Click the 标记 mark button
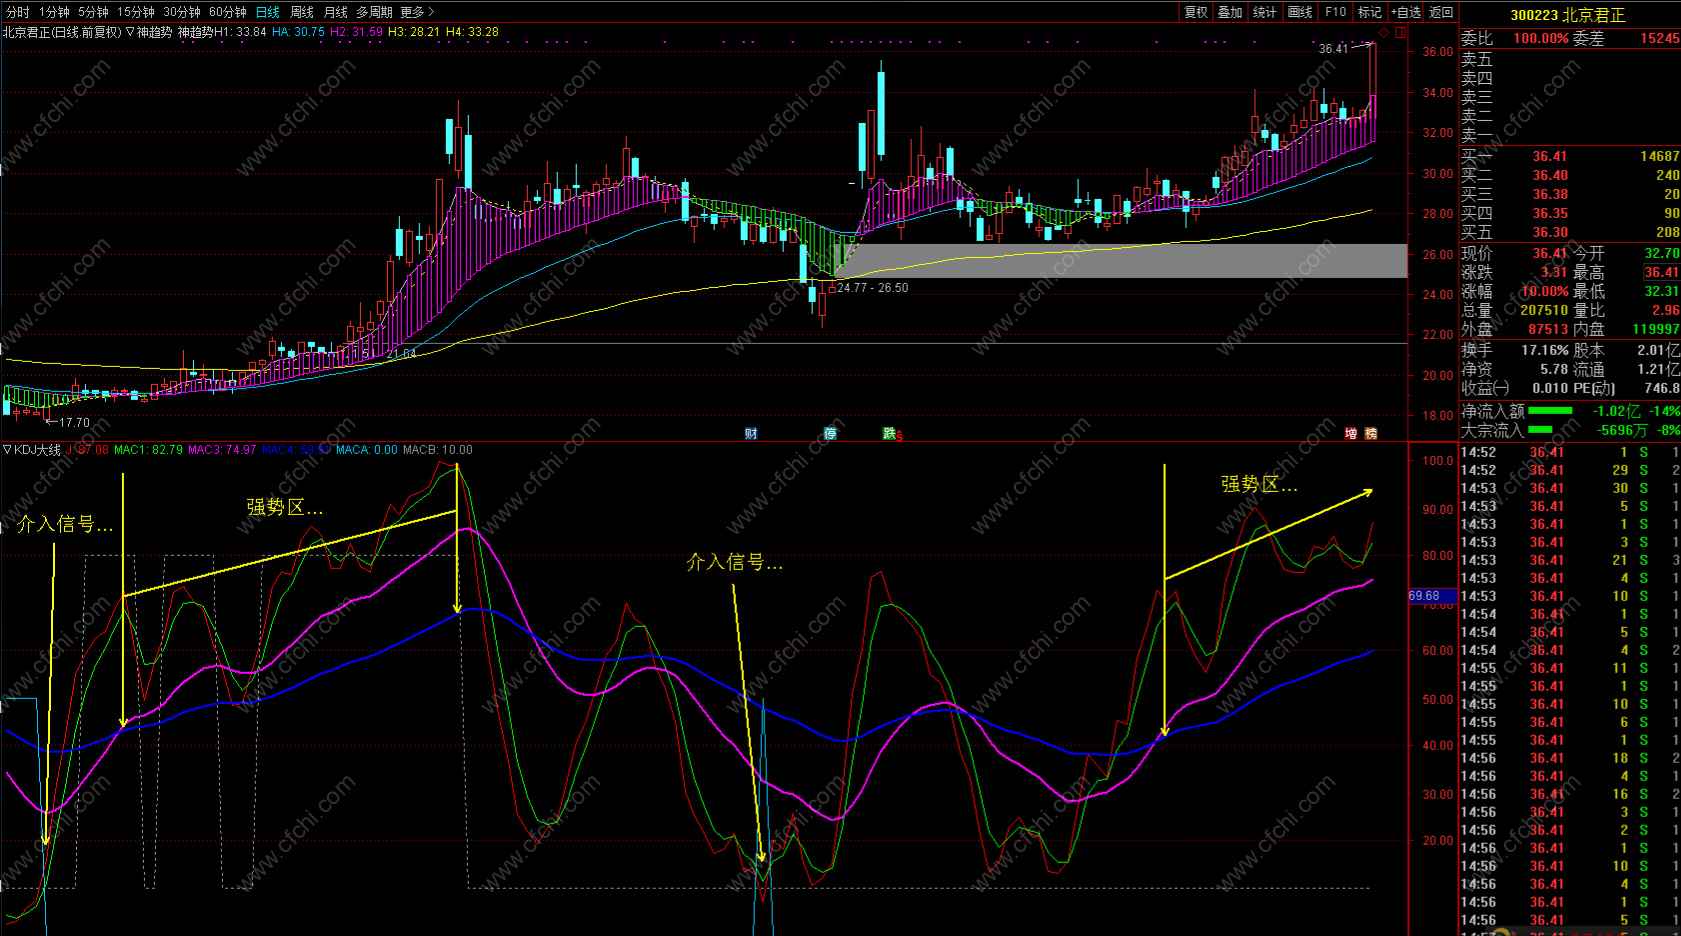 (x=1370, y=12)
